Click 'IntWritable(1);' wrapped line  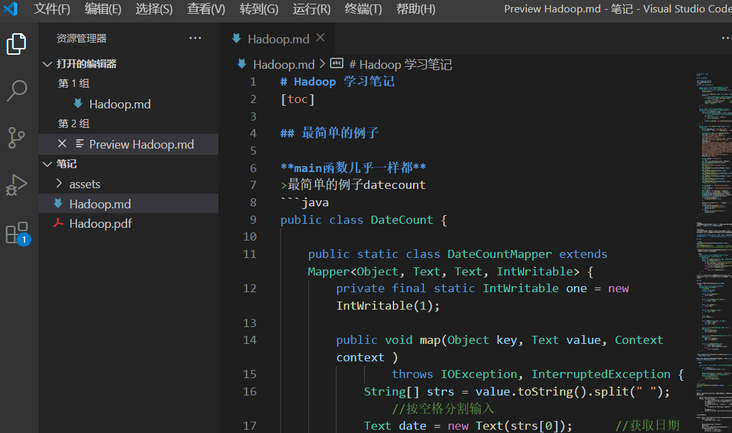click(388, 306)
